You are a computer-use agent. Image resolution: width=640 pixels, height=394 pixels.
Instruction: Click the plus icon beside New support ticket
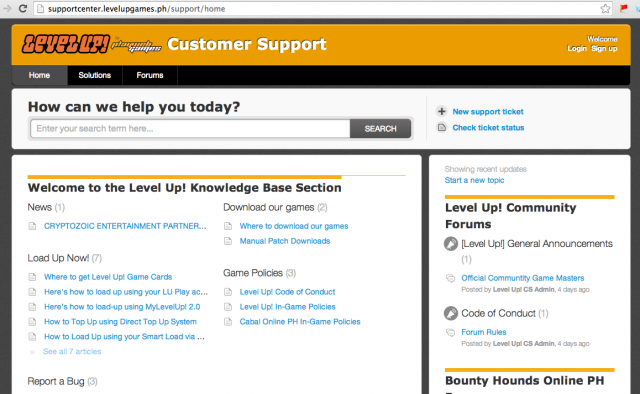click(442, 111)
